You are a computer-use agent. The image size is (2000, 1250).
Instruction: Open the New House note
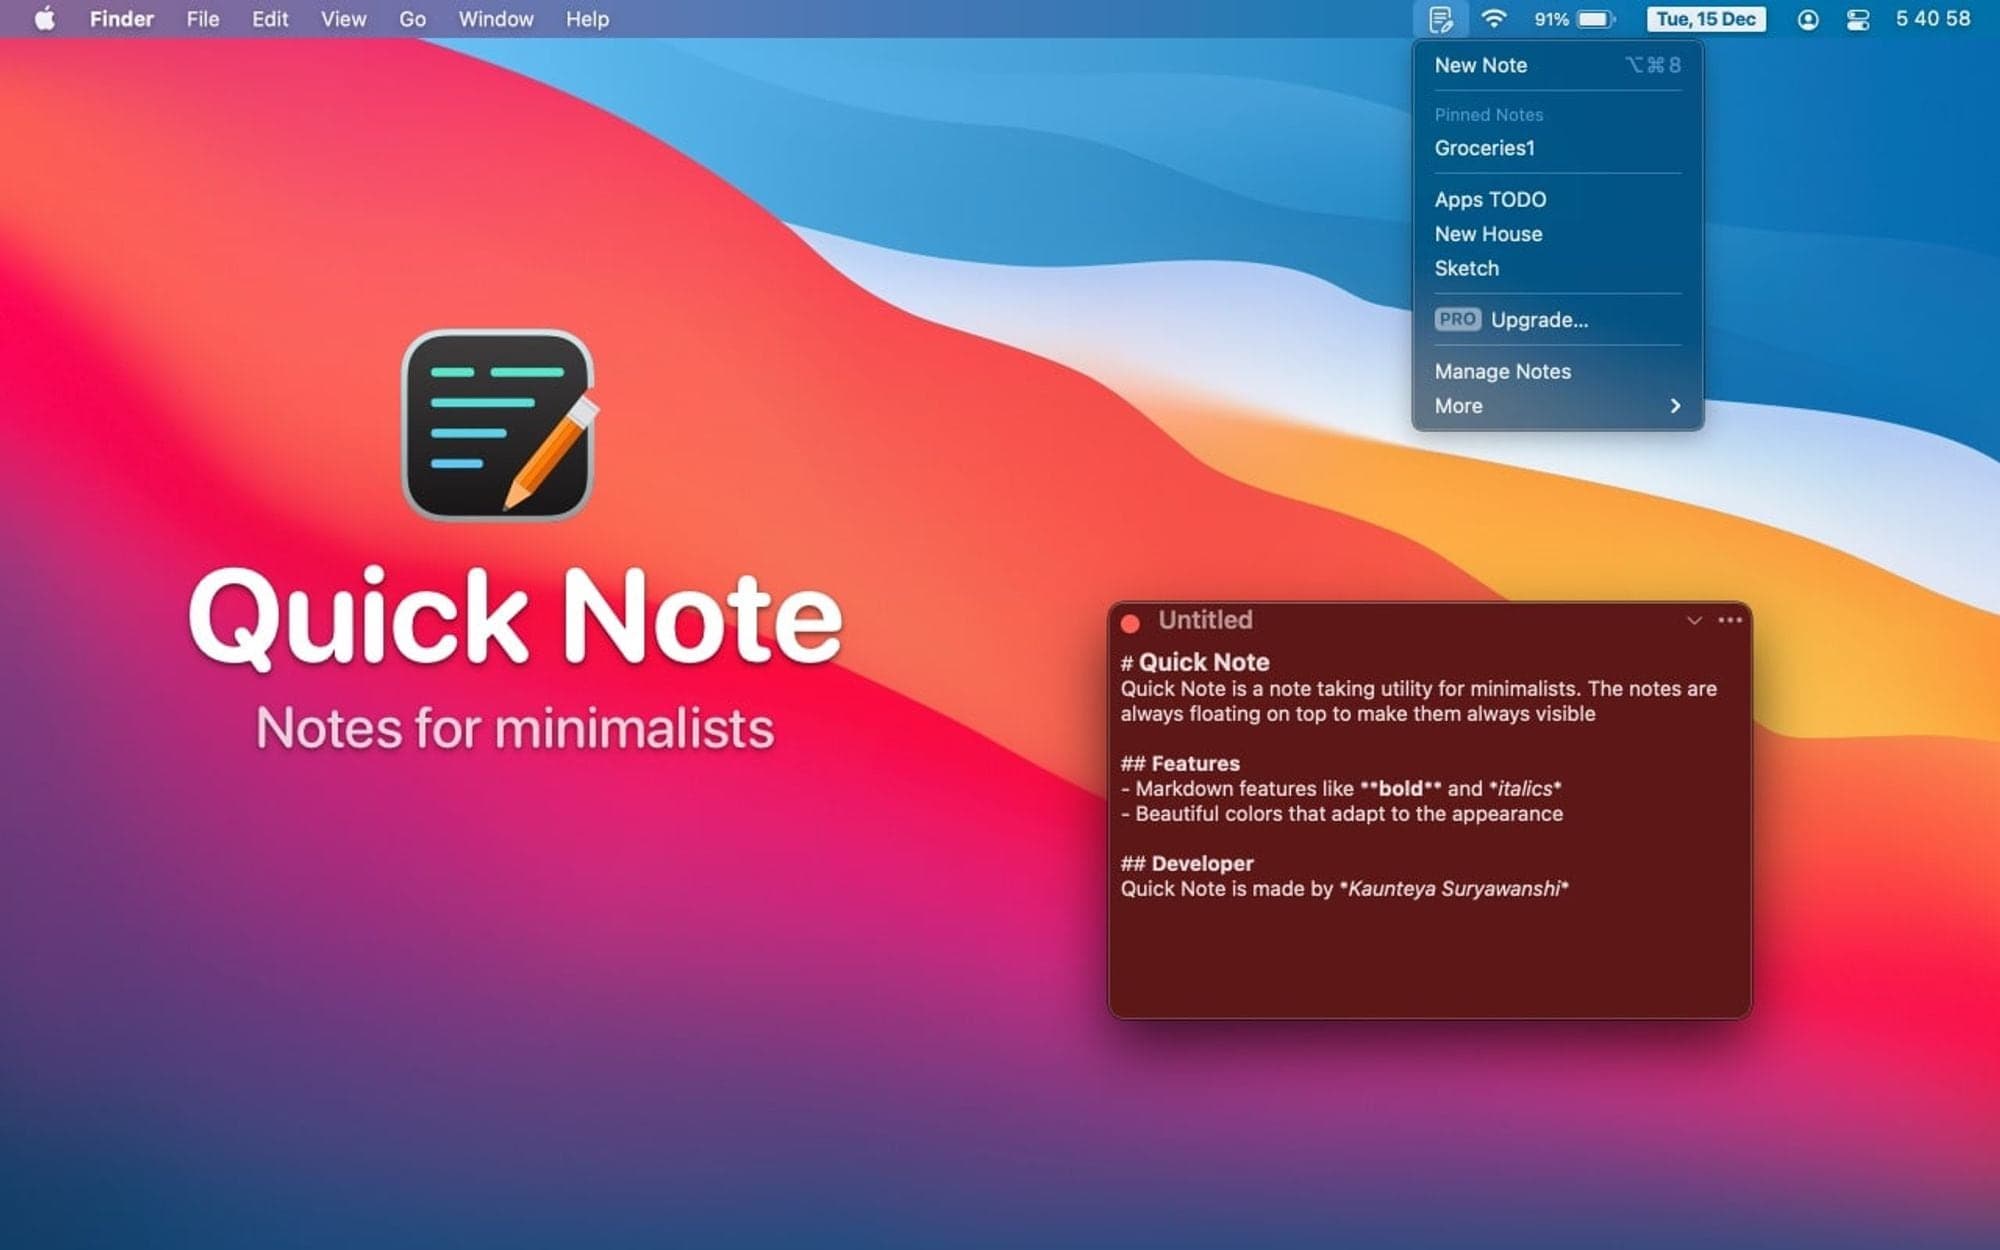[1557, 234]
